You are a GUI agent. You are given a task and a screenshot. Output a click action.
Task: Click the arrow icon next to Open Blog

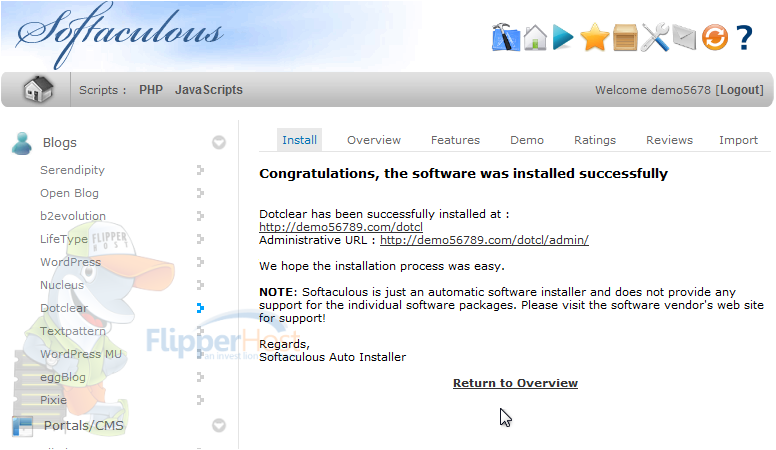[x=200, y=193]
